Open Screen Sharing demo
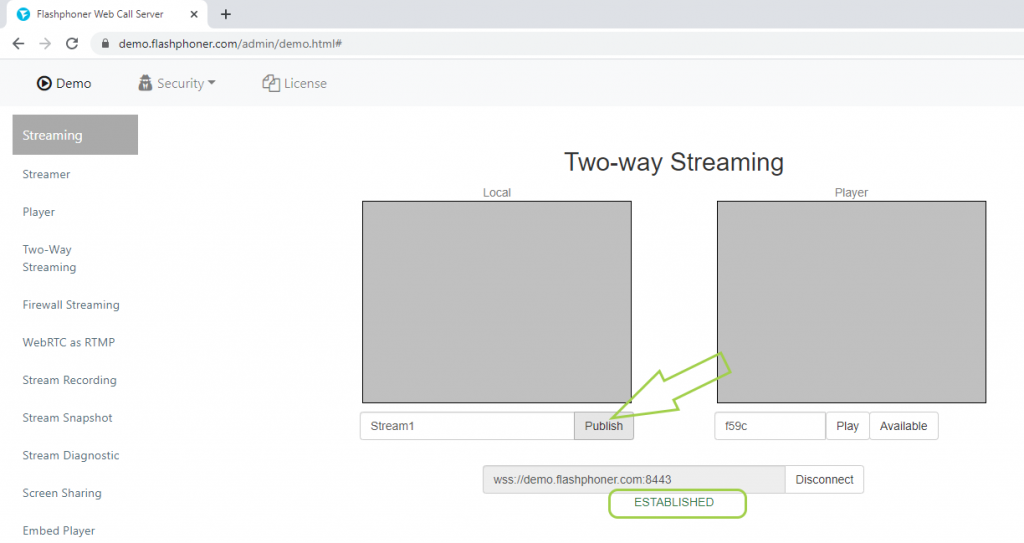The image size is (1024, 543). [62, 493]
